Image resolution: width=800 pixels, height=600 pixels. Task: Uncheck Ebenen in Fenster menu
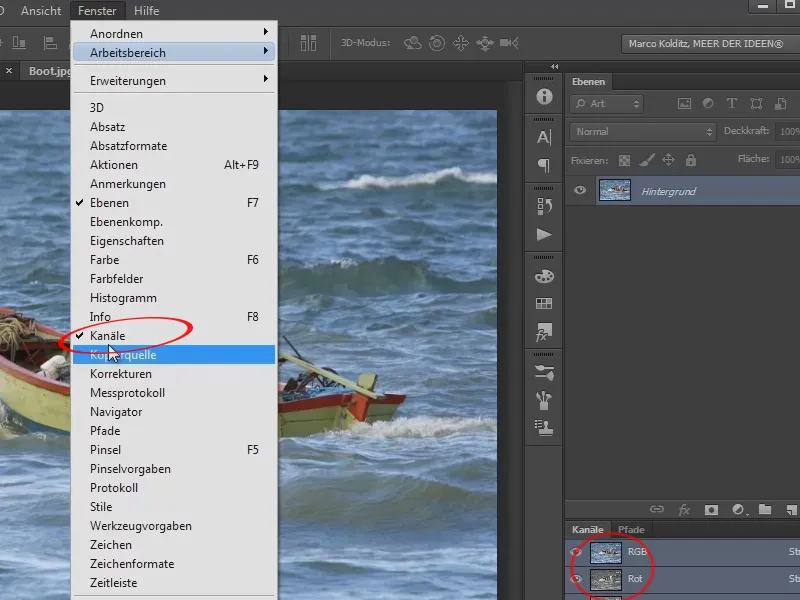pyautogui.click(x=174, y=203)
